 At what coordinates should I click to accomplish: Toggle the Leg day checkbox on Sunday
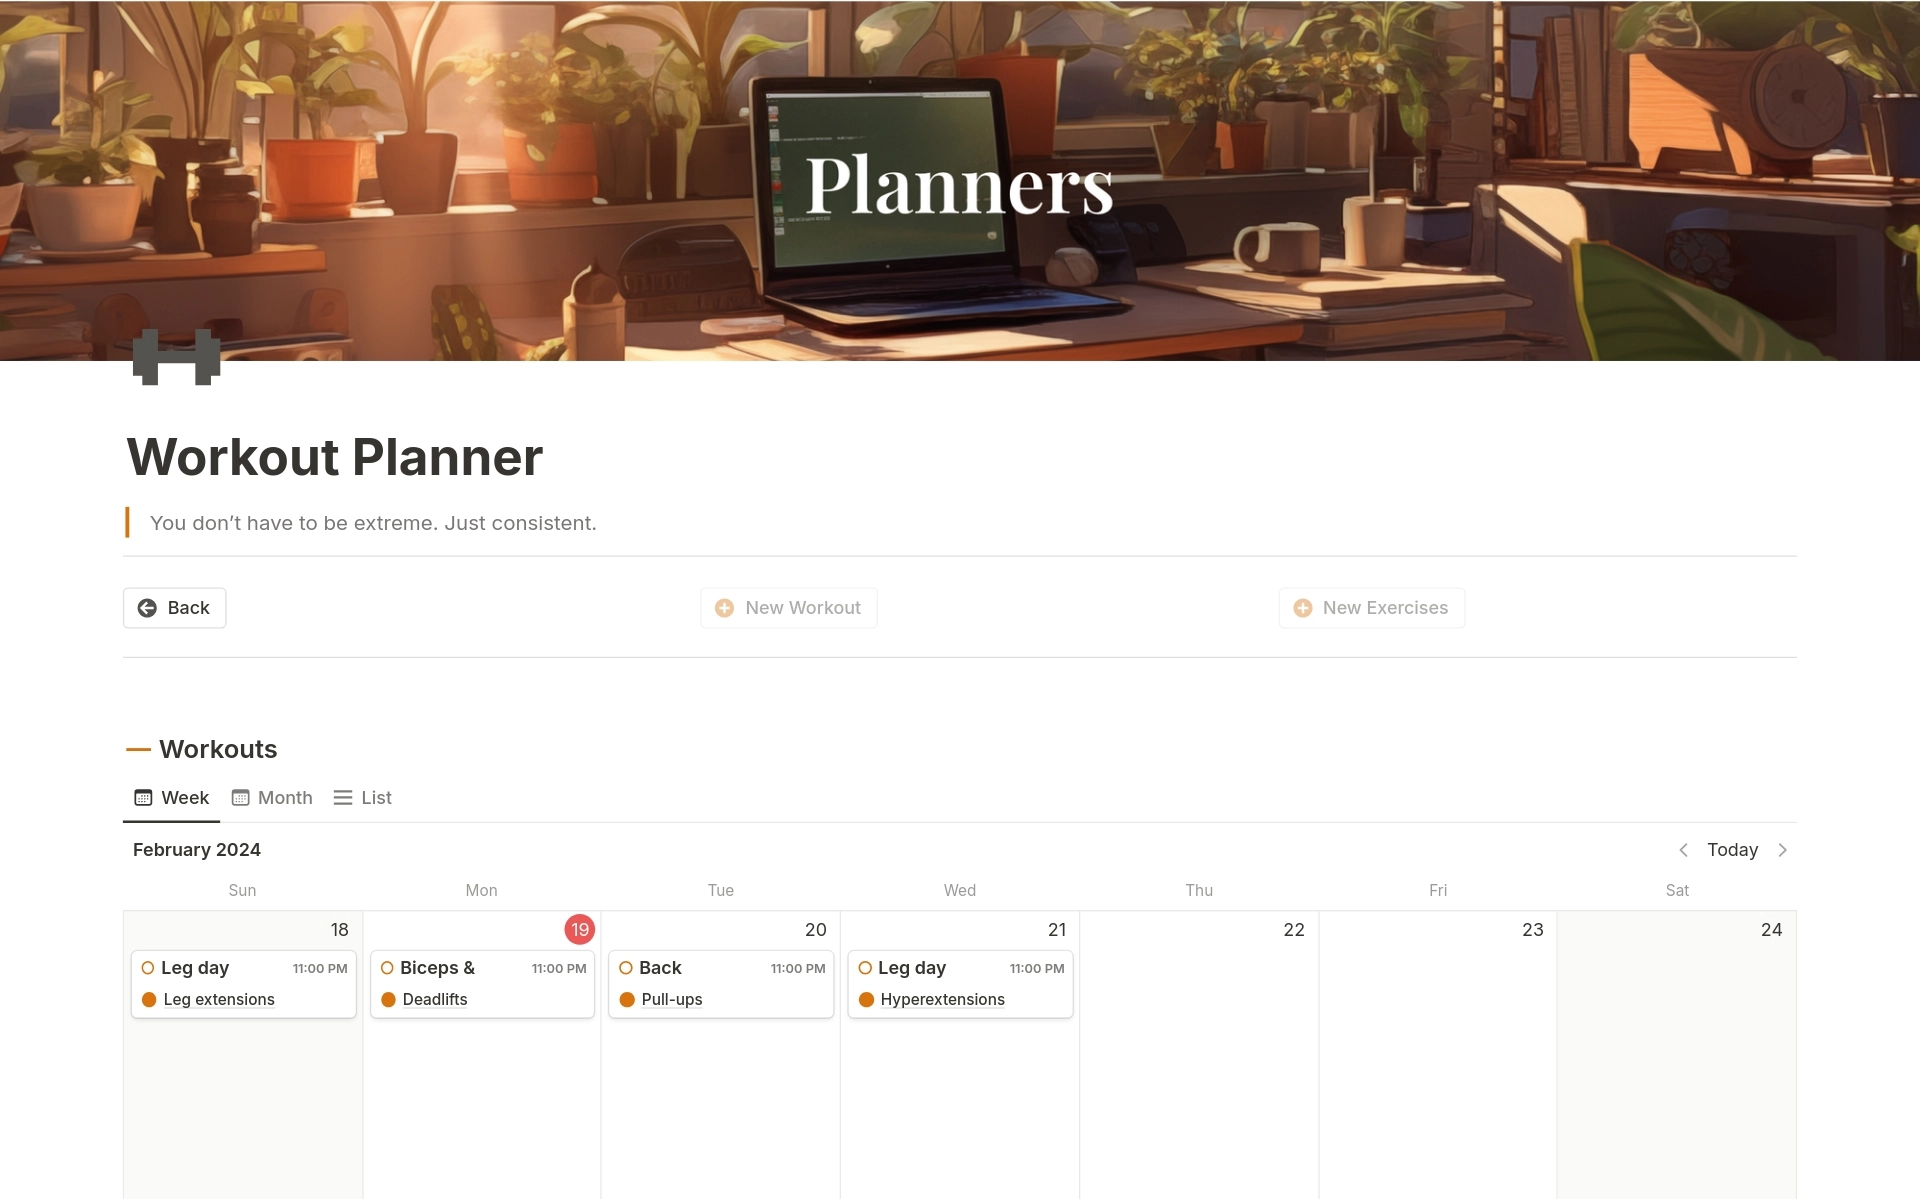pyautogui.click(x=149, y=967)
